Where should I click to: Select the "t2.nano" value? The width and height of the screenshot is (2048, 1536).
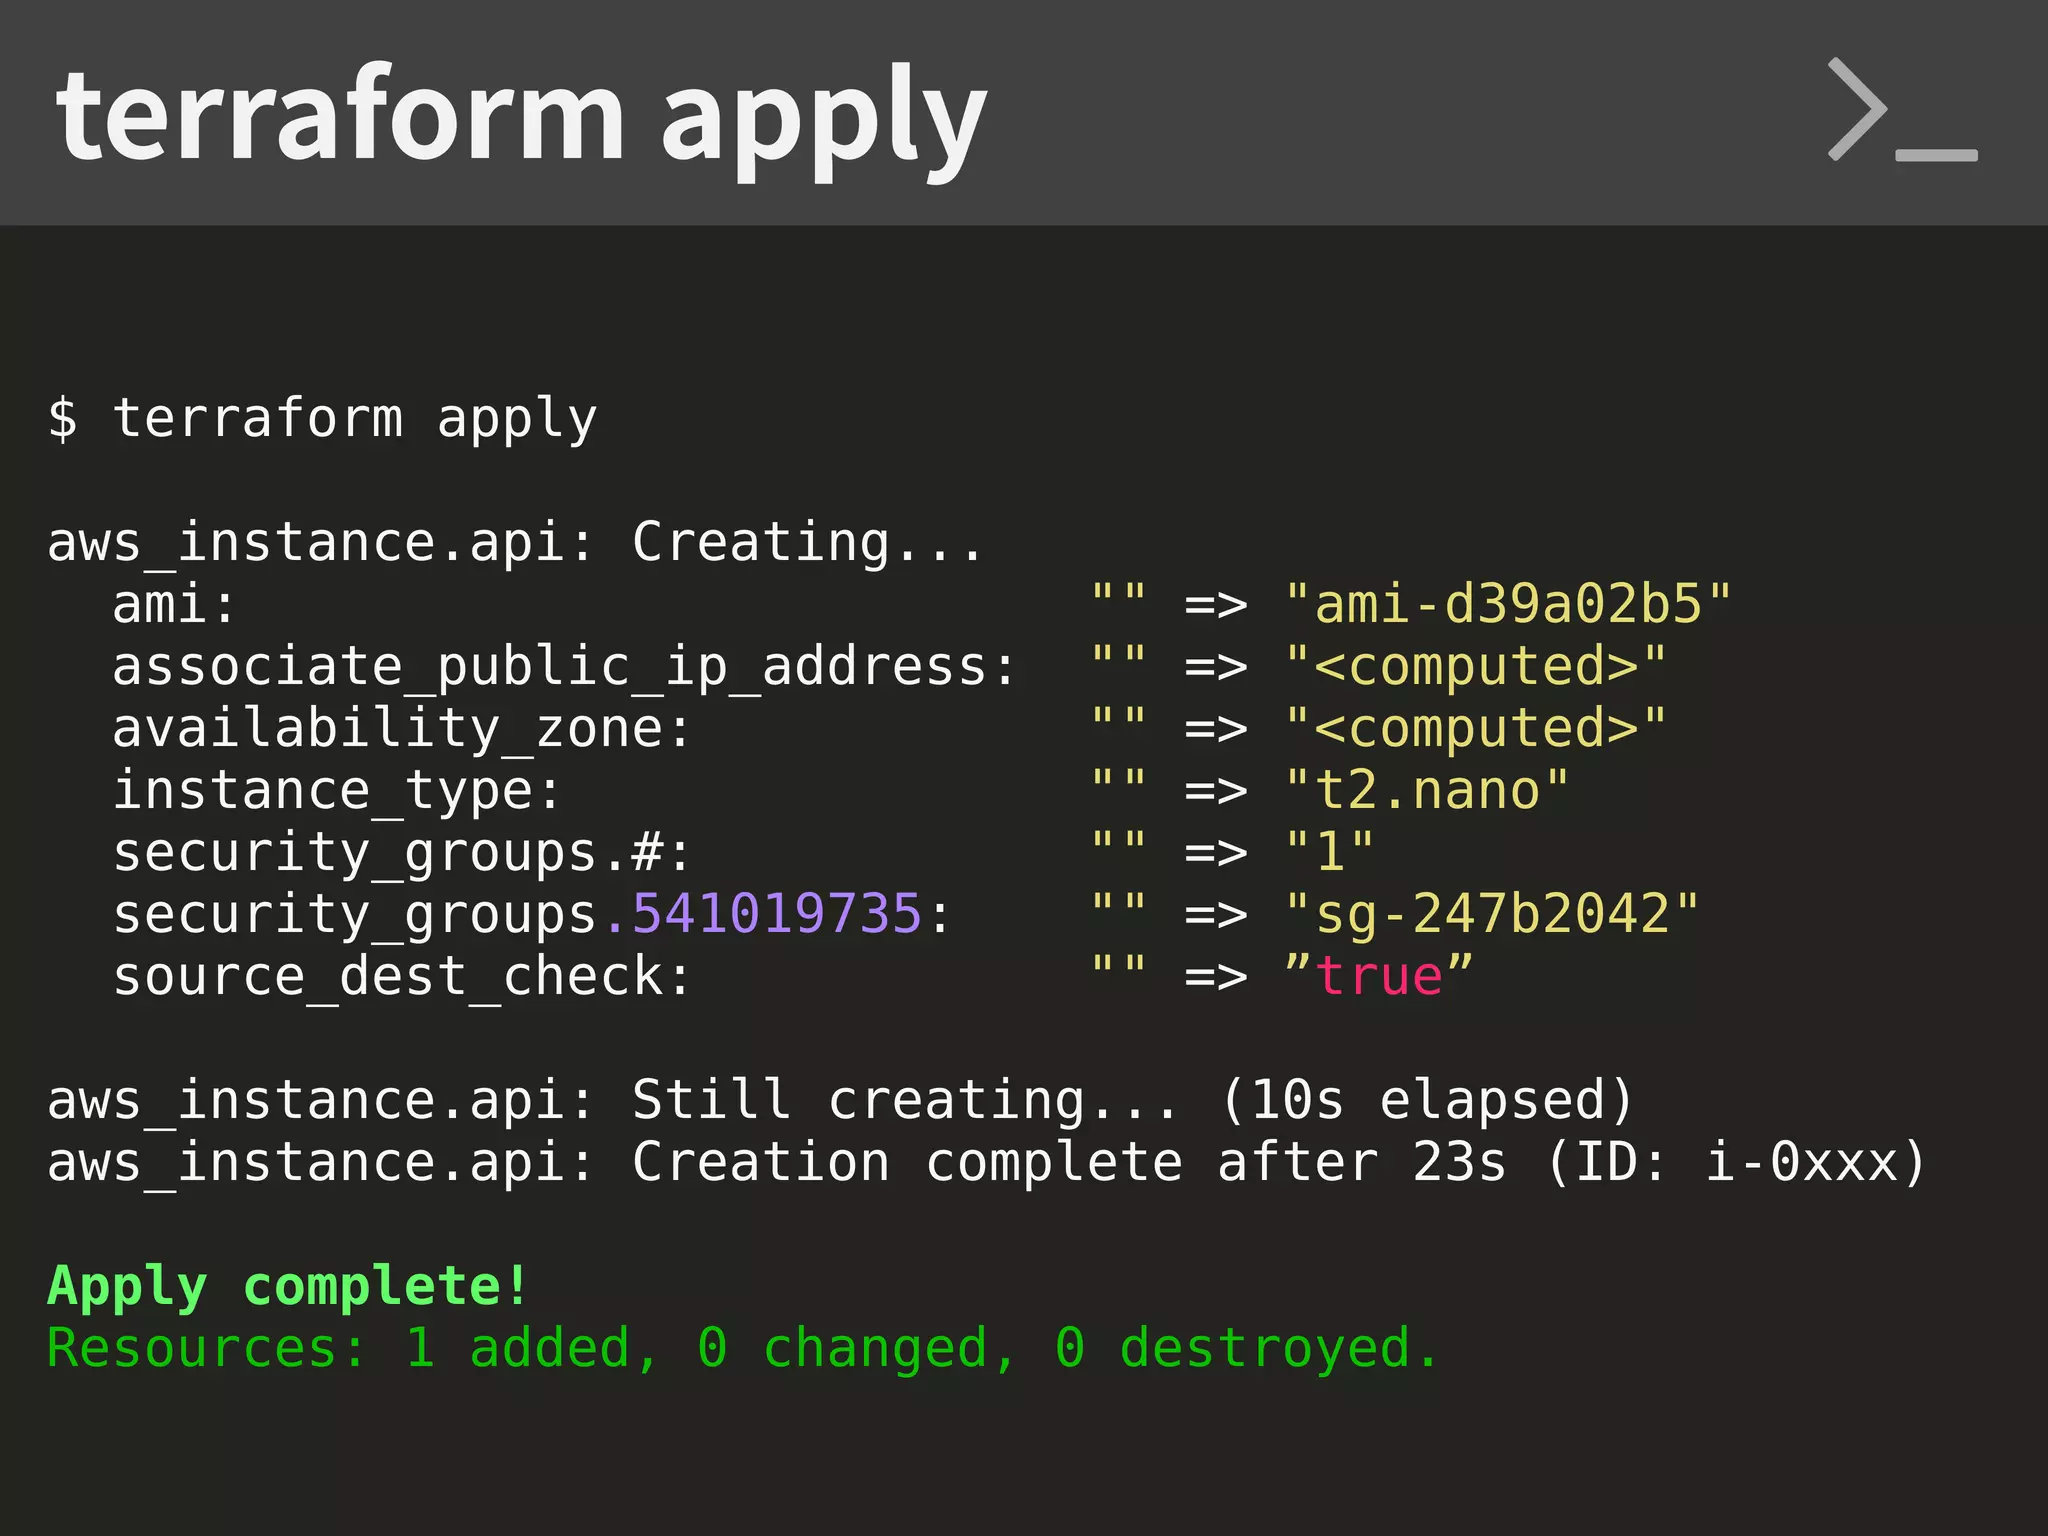pyautogui.click(x=1427, y=791)
